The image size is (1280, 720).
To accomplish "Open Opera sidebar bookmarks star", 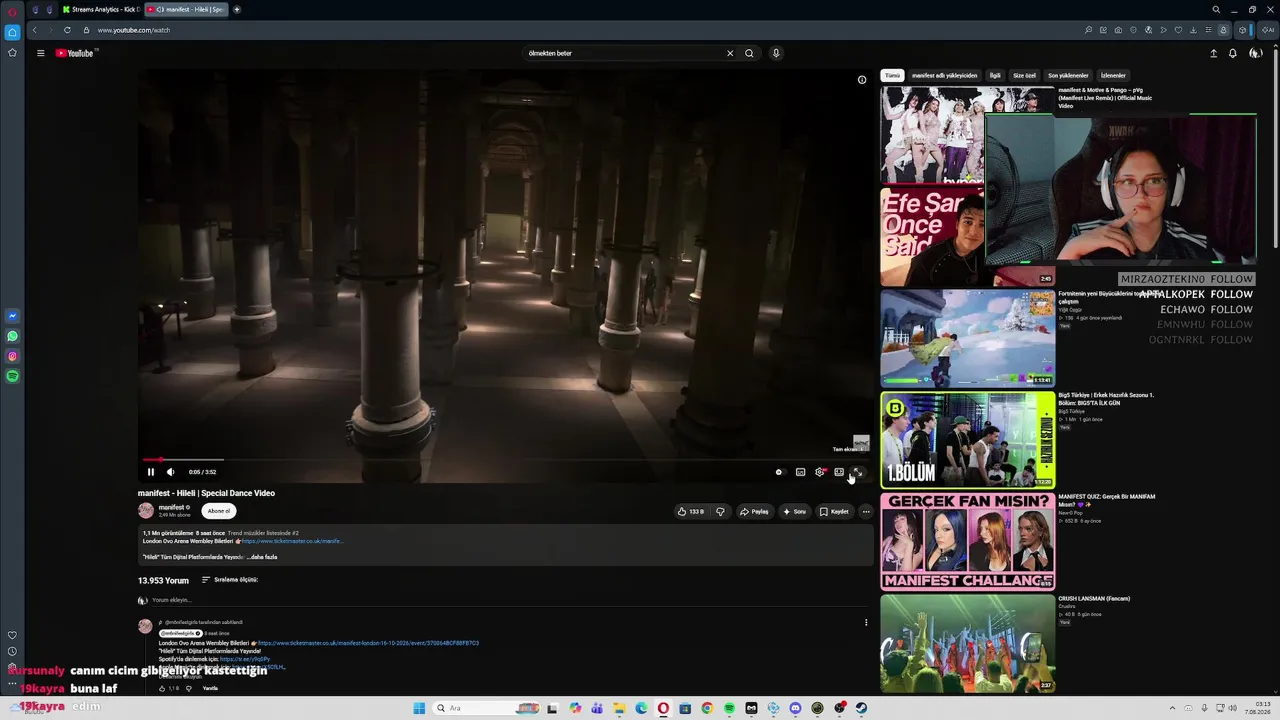I will pyautogui.click(x=12, y=52).
